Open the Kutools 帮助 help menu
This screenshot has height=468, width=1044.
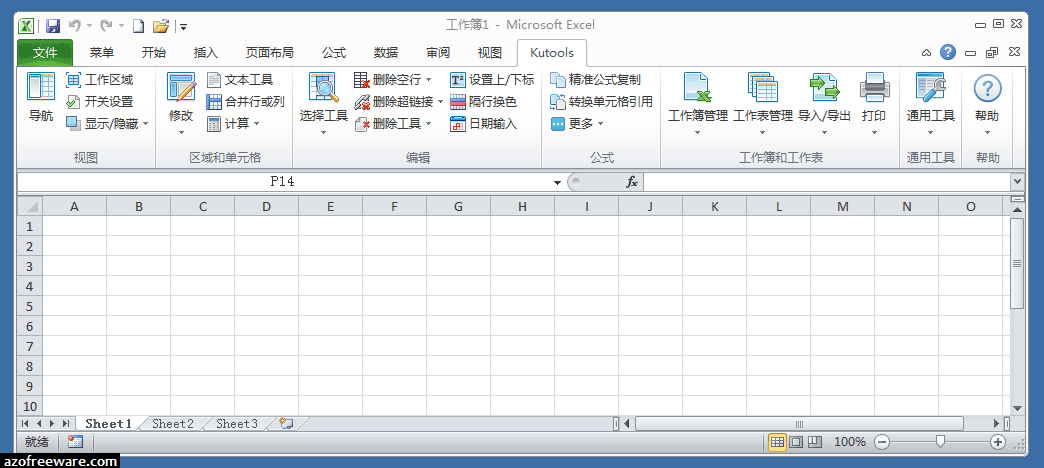click(987, 103)
